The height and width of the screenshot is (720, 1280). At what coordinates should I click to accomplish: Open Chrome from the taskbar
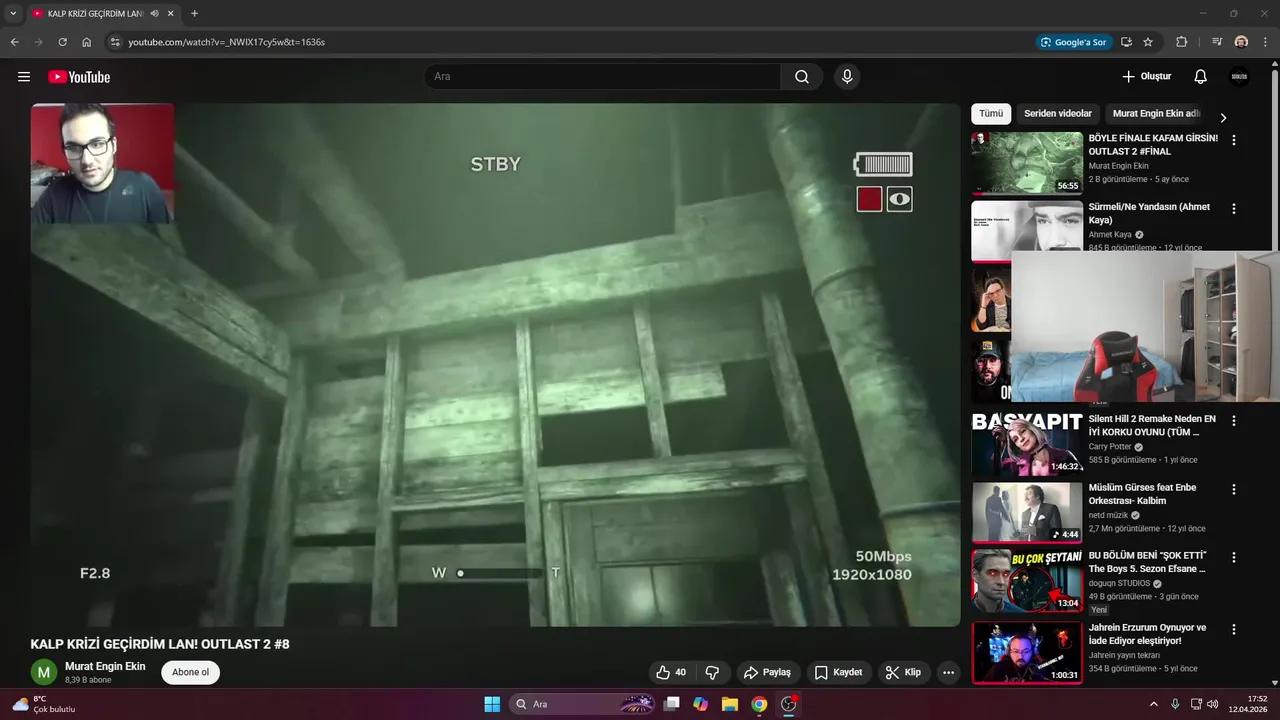pyautogui.click(x=759, y=704)
